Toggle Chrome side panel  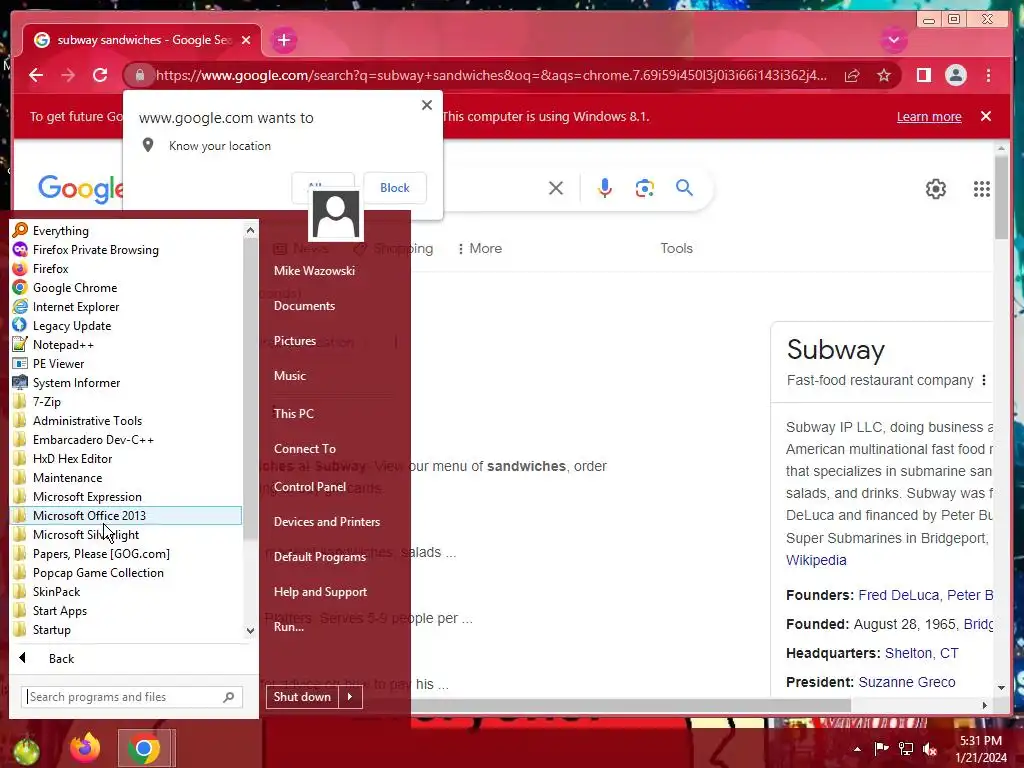[923, 75]
